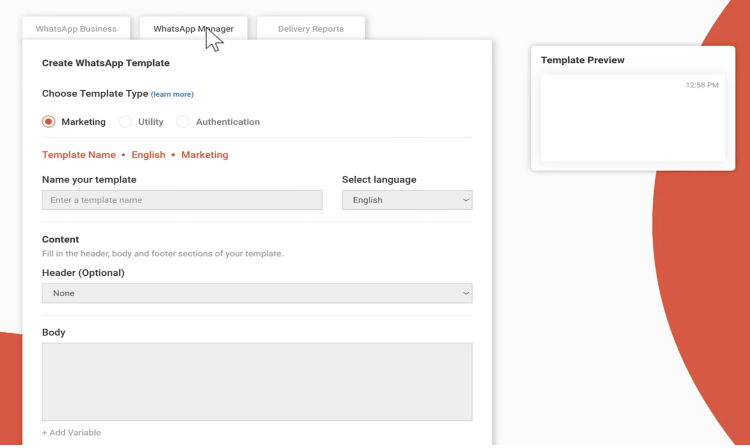This screenshot has height=448, width=750.
Task: Click the template name input field
Action: click(182, 200)
